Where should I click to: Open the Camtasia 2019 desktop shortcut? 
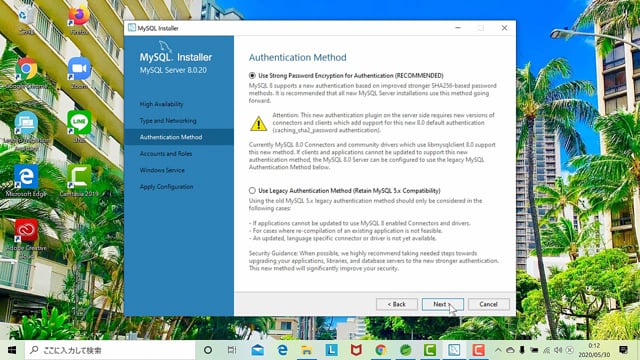[79, 180]
